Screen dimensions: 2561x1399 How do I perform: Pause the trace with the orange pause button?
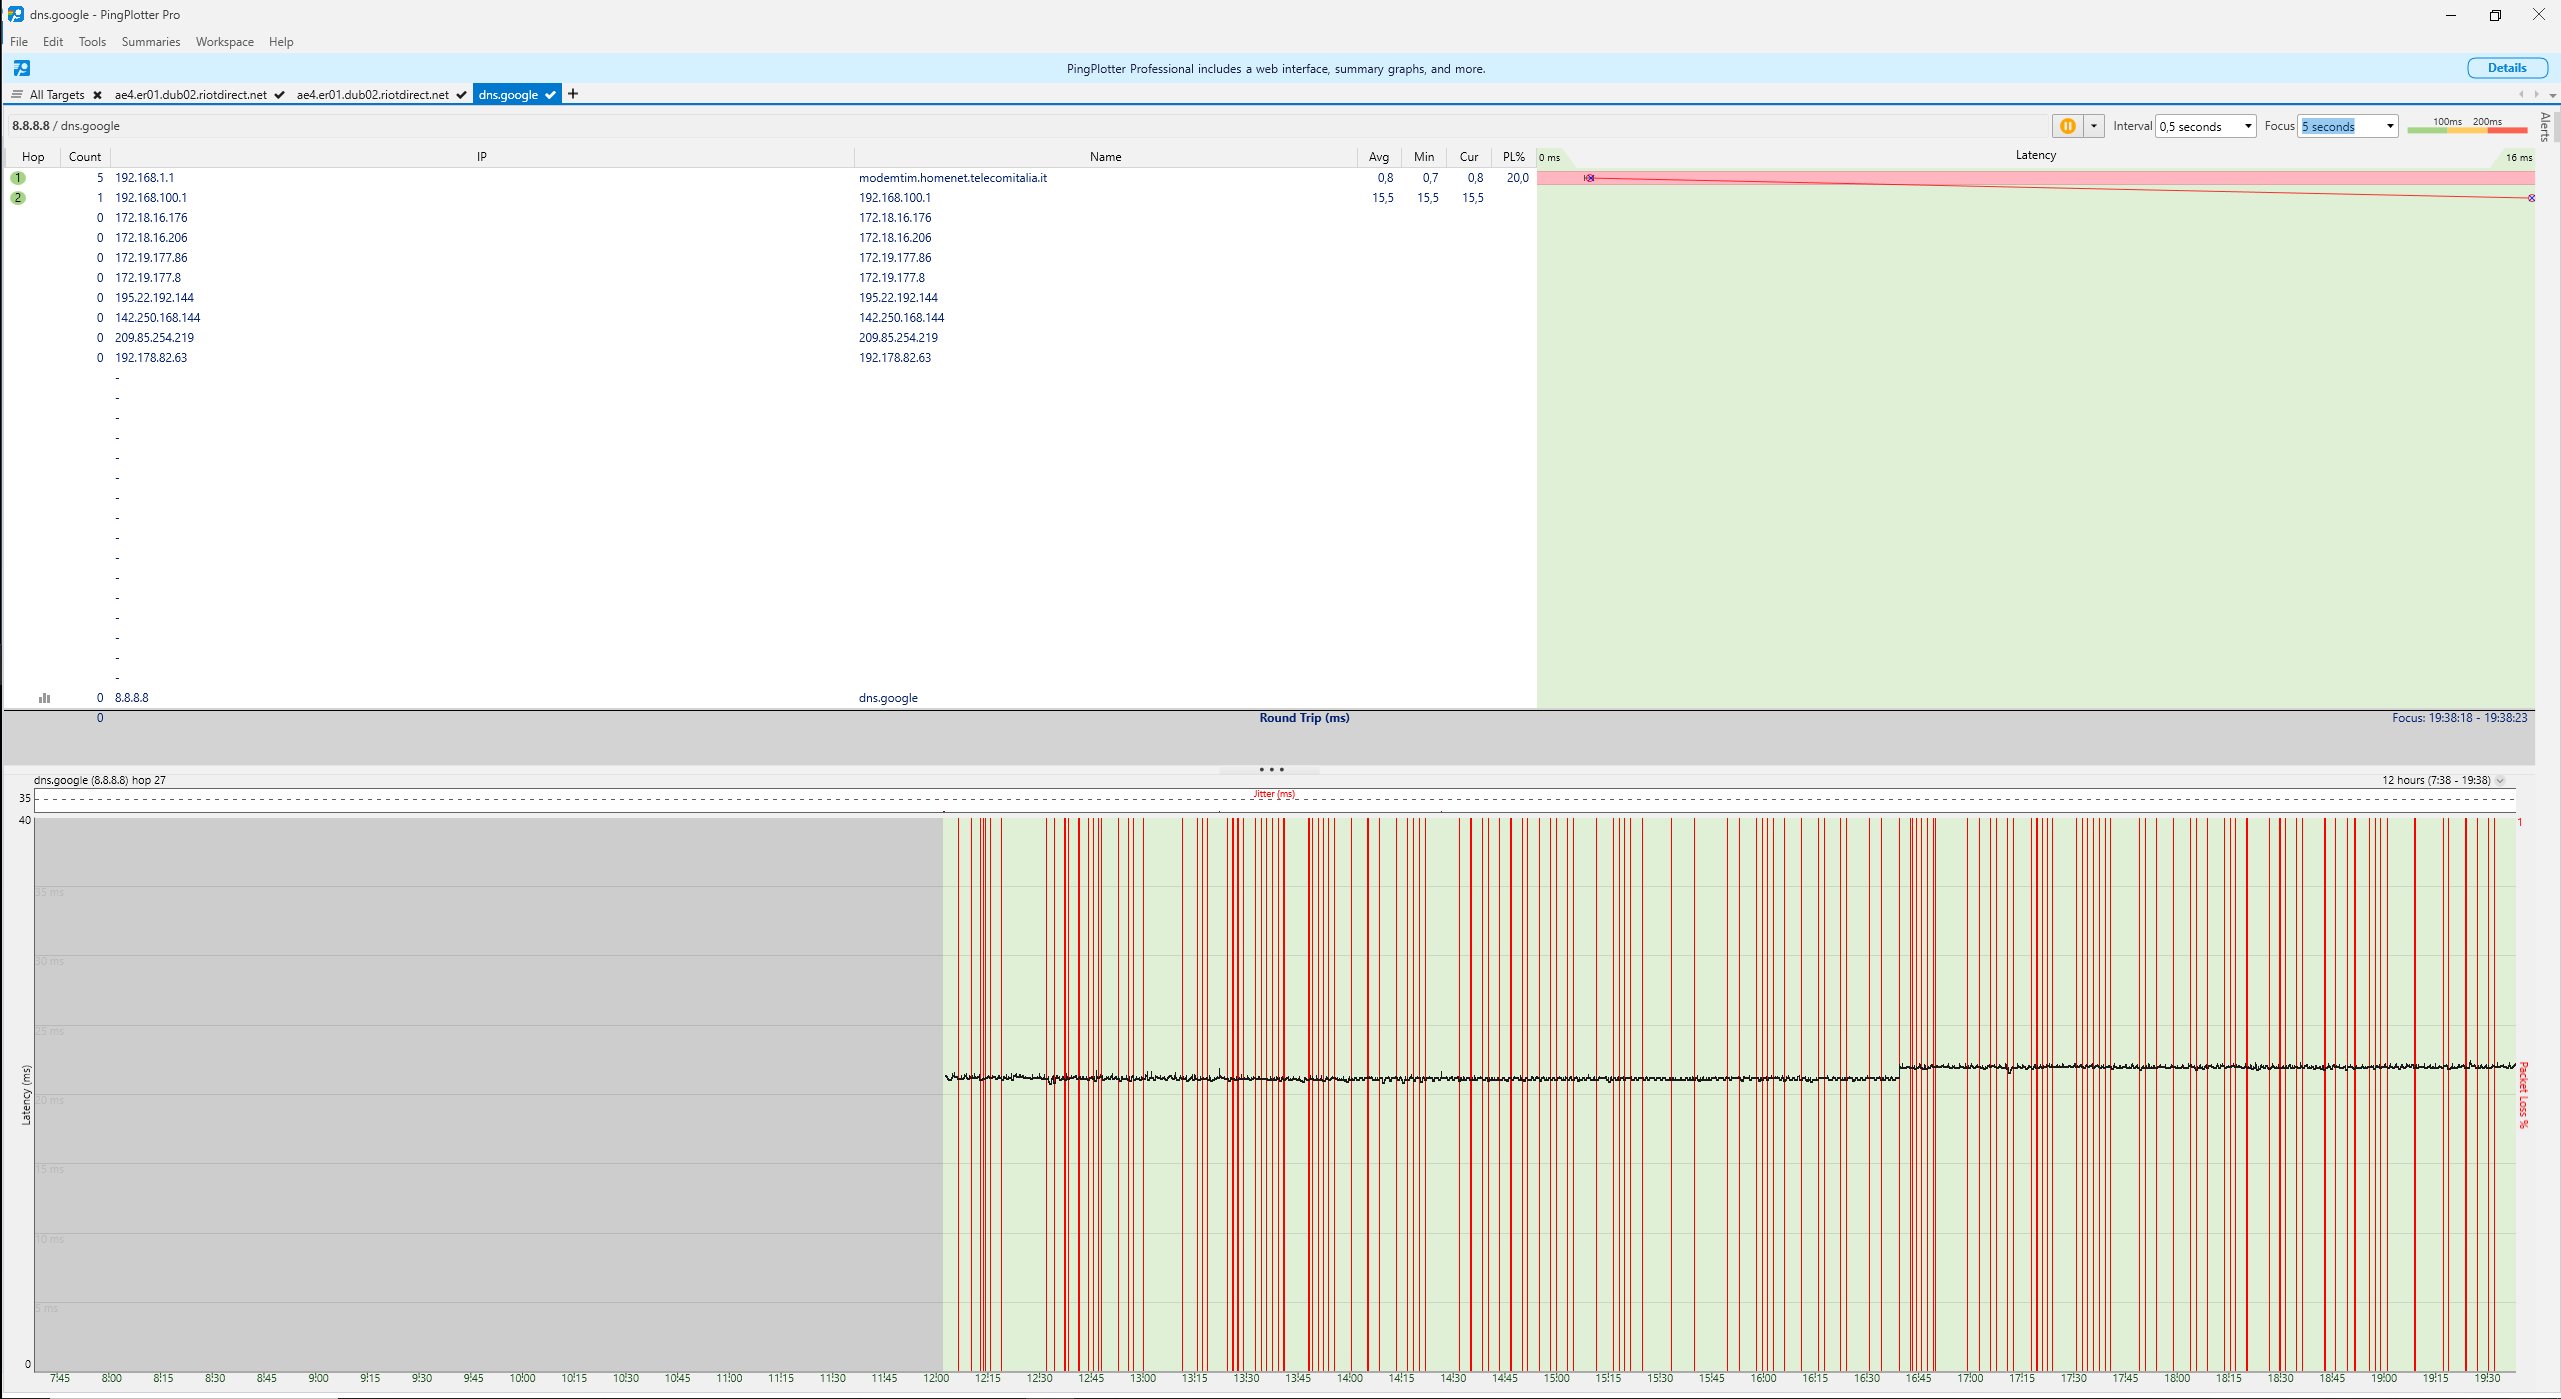2067,126
